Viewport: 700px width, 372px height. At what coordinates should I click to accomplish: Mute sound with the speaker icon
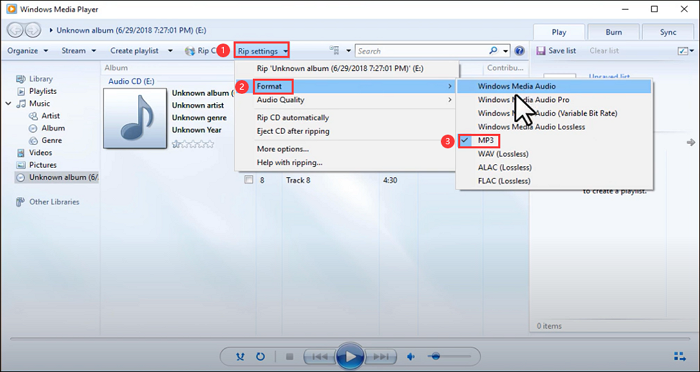tap(411, 357)
